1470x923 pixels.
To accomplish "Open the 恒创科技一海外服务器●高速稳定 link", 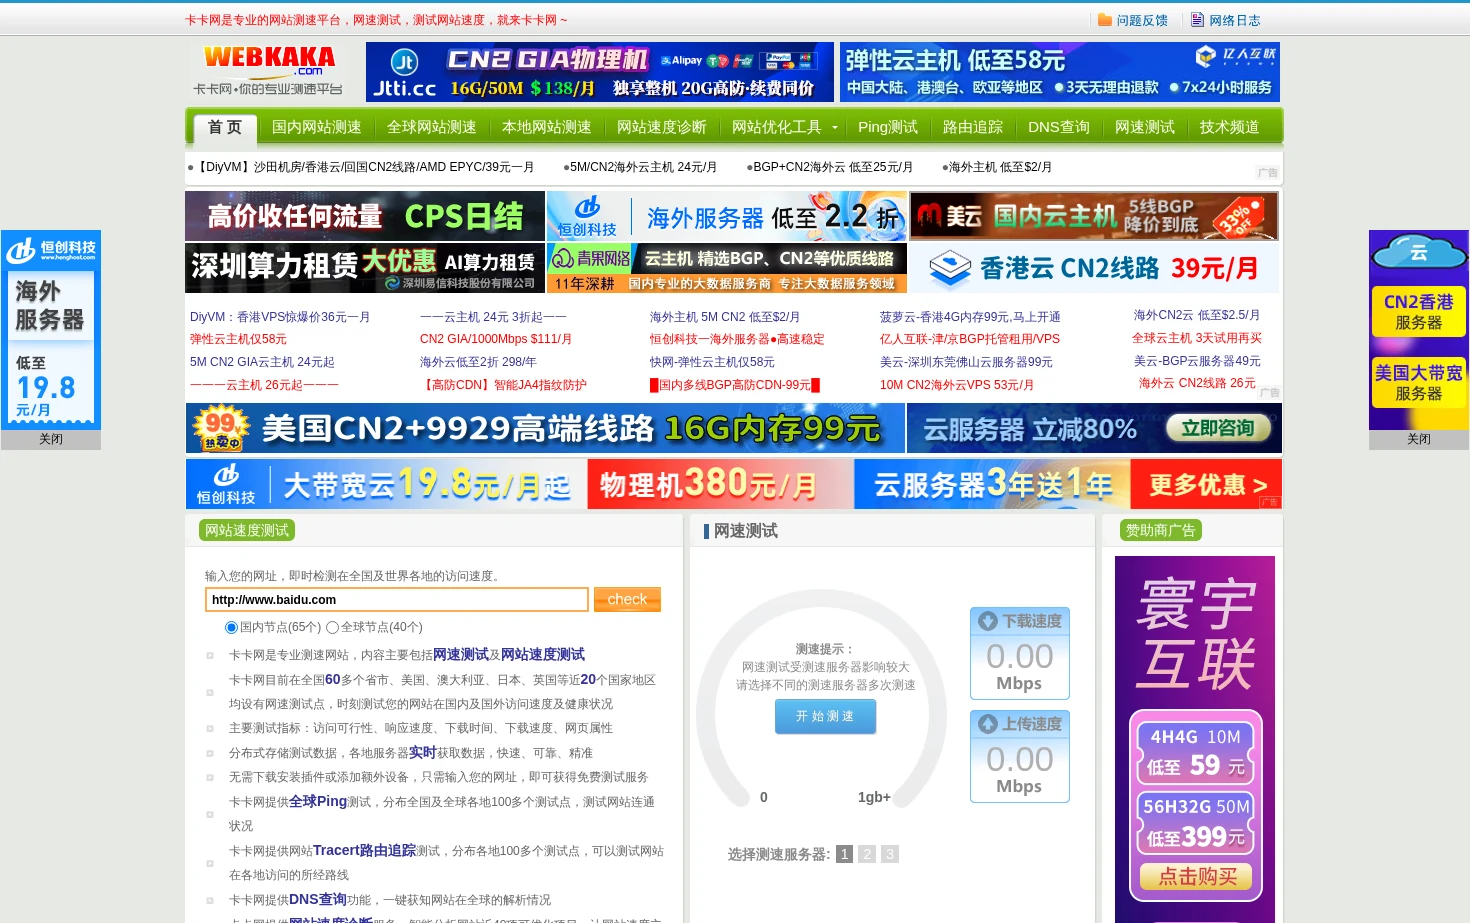I will point(737,339).
